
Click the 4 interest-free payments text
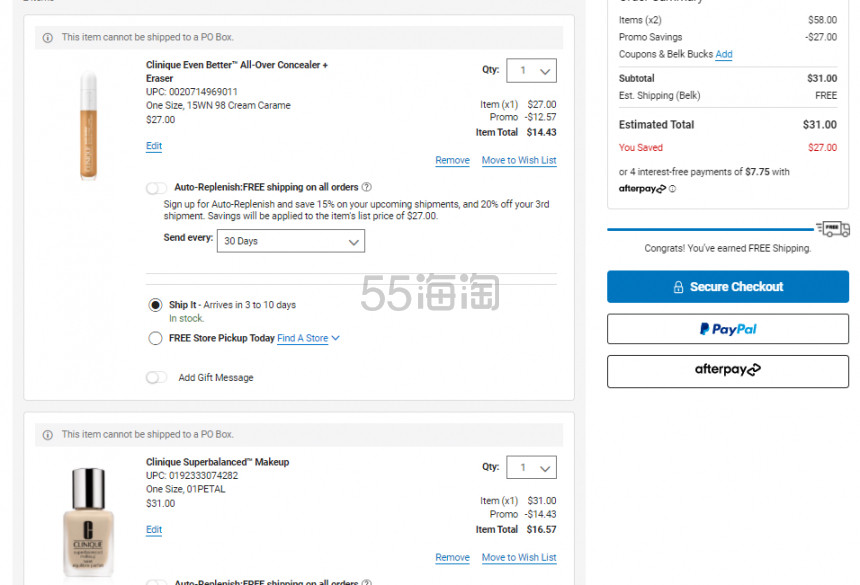pos(704,172)
